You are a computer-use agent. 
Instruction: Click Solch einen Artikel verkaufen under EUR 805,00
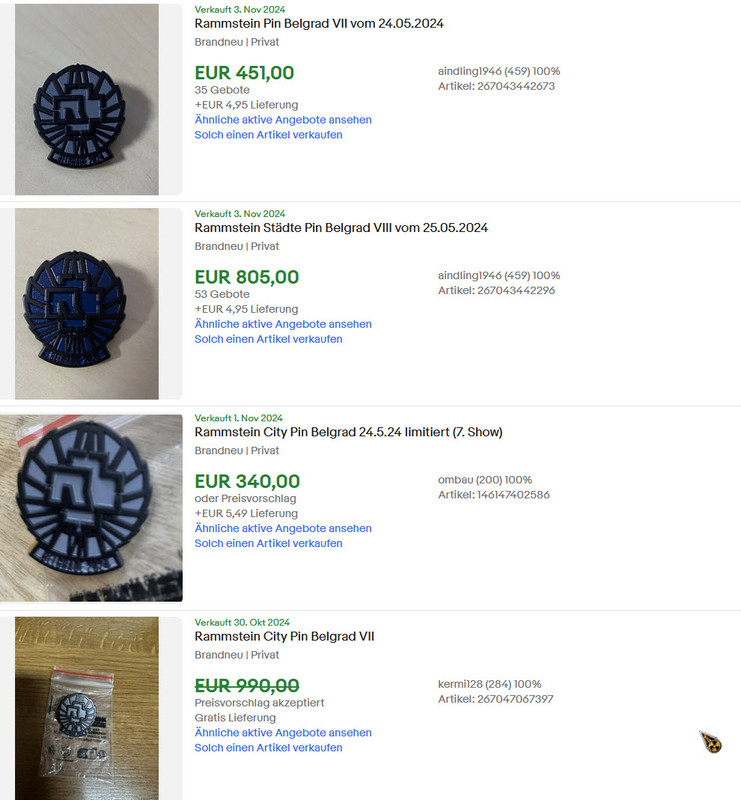pyautogui.click(x=268, y=339)
